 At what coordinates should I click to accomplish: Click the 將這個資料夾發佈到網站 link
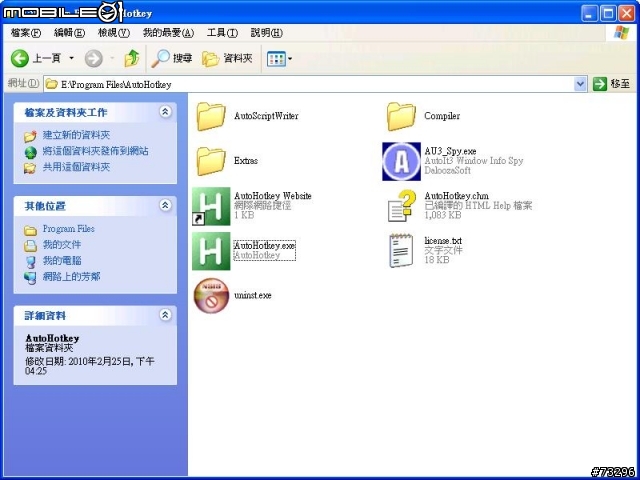click(96, 151)
